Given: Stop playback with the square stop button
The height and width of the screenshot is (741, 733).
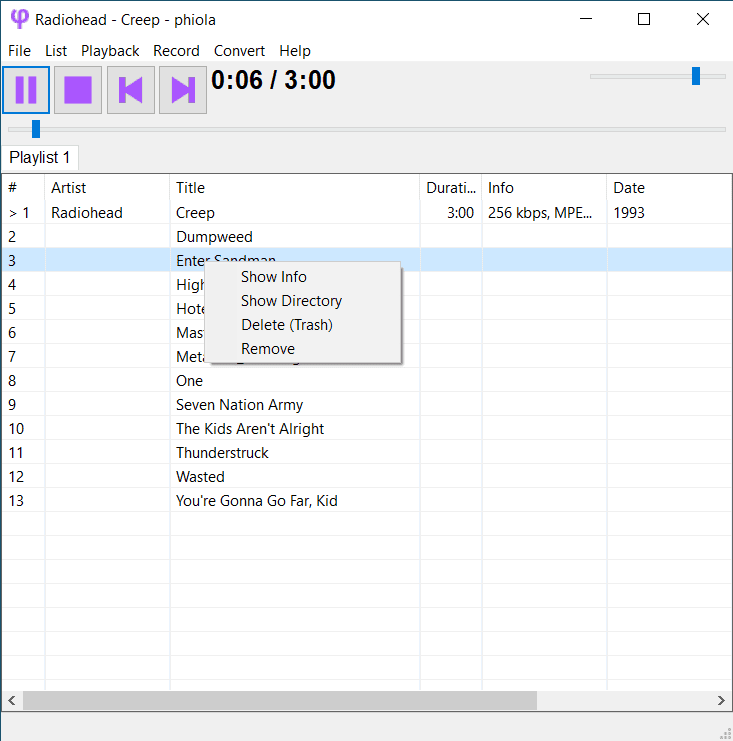Looking at the screenshot, I should coord(78,90).
